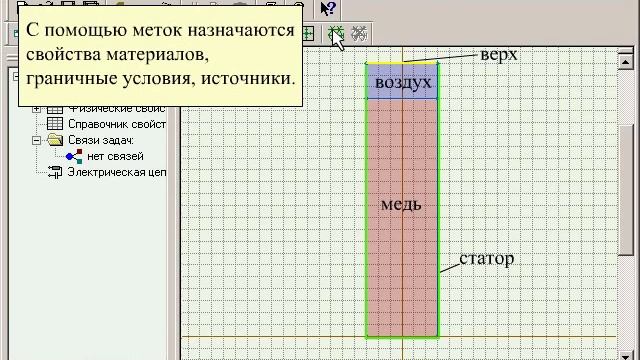640x360 pixels.
Task: Click the верх edge label
Action: pos(499,55)
